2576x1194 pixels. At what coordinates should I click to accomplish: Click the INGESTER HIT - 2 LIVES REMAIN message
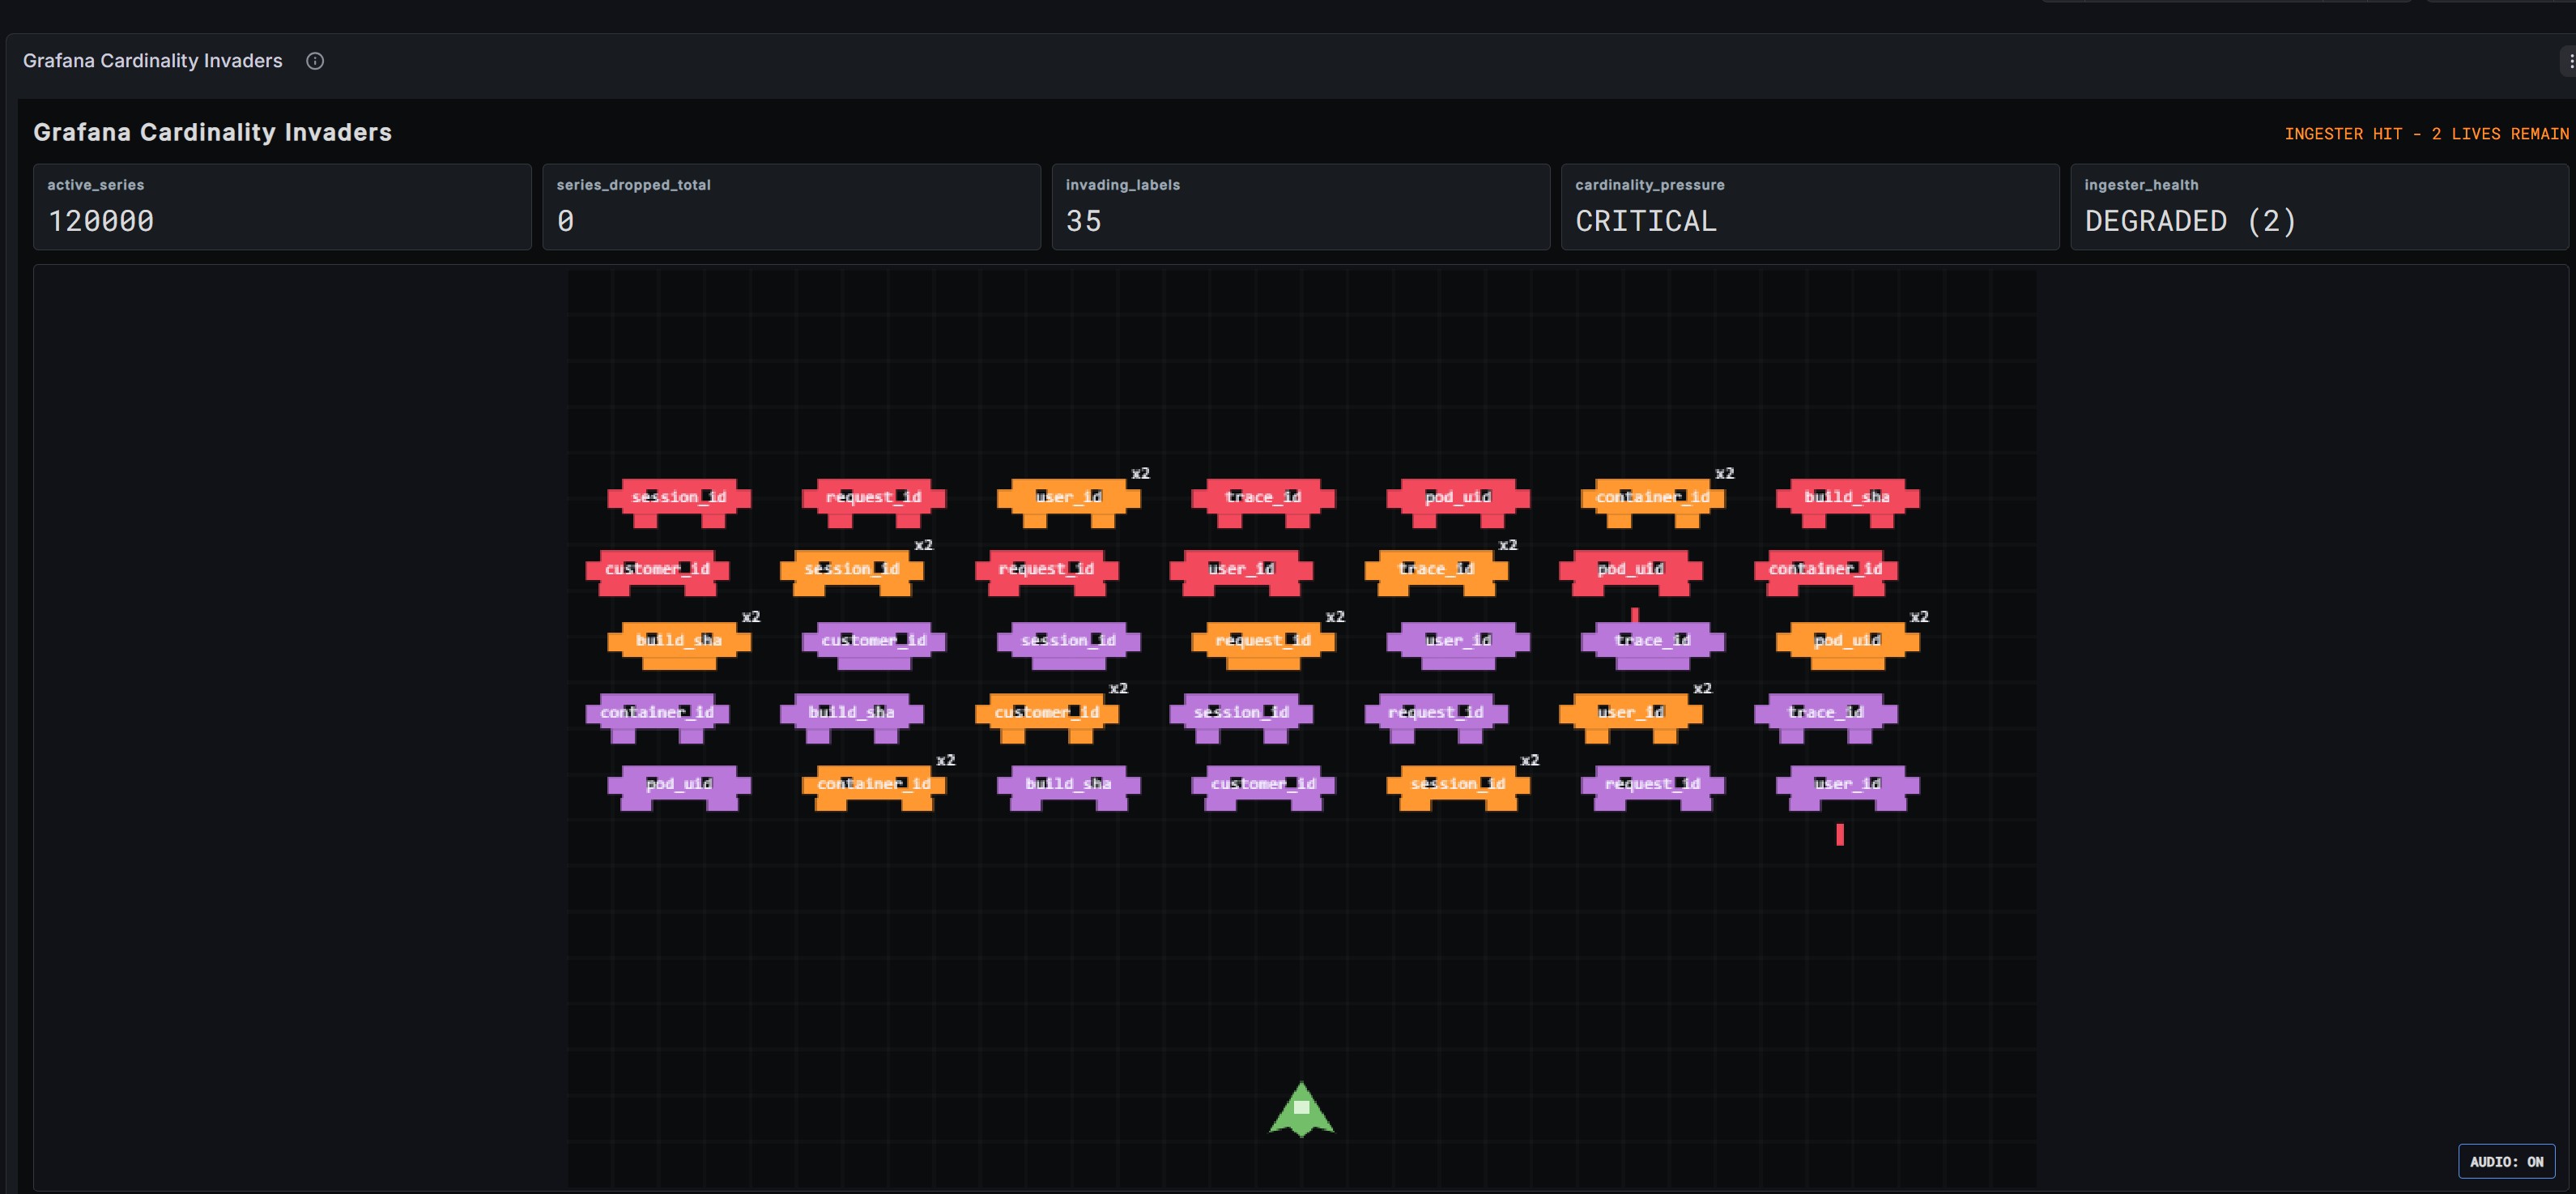[x=2426, y=134]
